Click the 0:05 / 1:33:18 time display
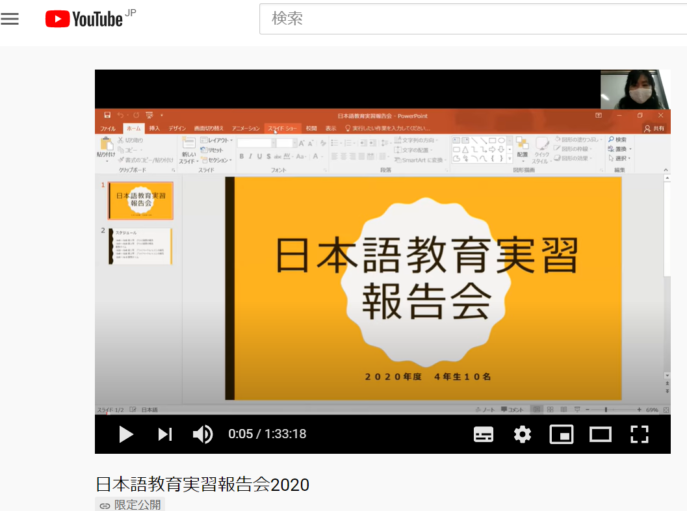 (x=267, y=434)
